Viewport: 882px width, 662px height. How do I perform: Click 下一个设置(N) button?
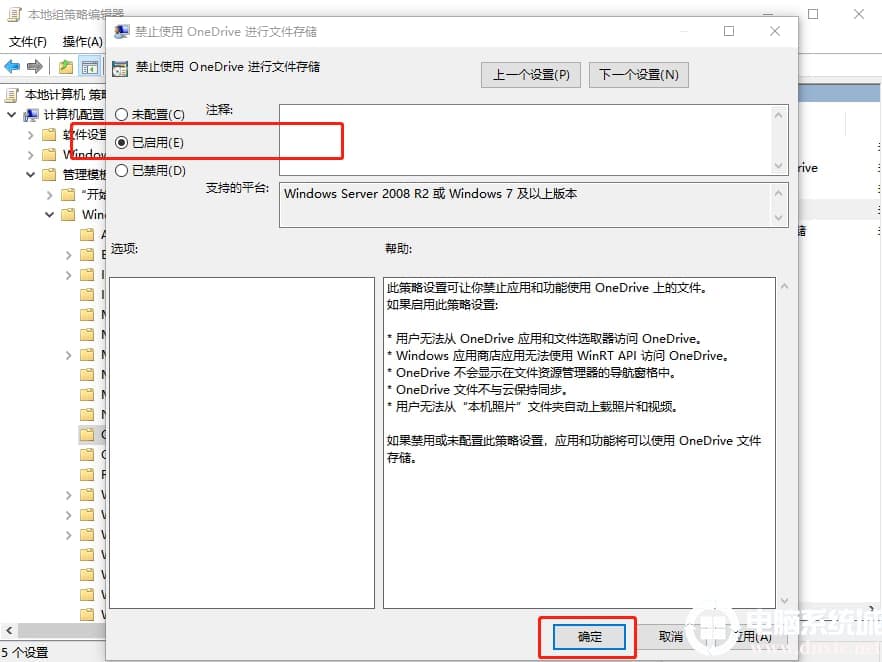point(638,75)
